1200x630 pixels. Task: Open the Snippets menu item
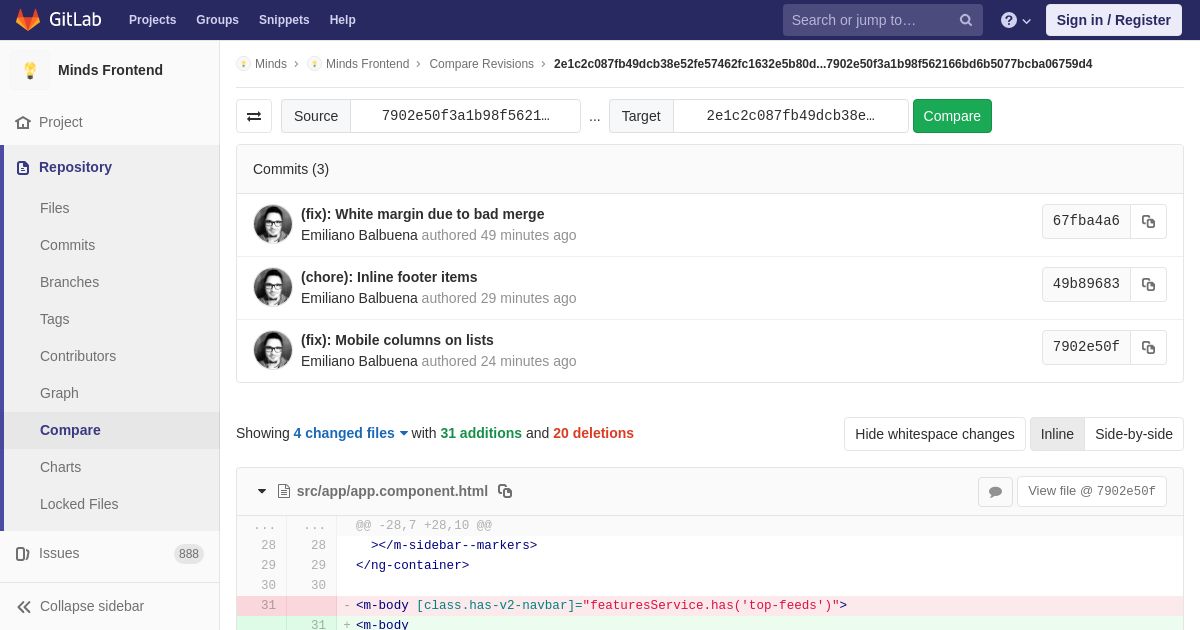point(284,20)
